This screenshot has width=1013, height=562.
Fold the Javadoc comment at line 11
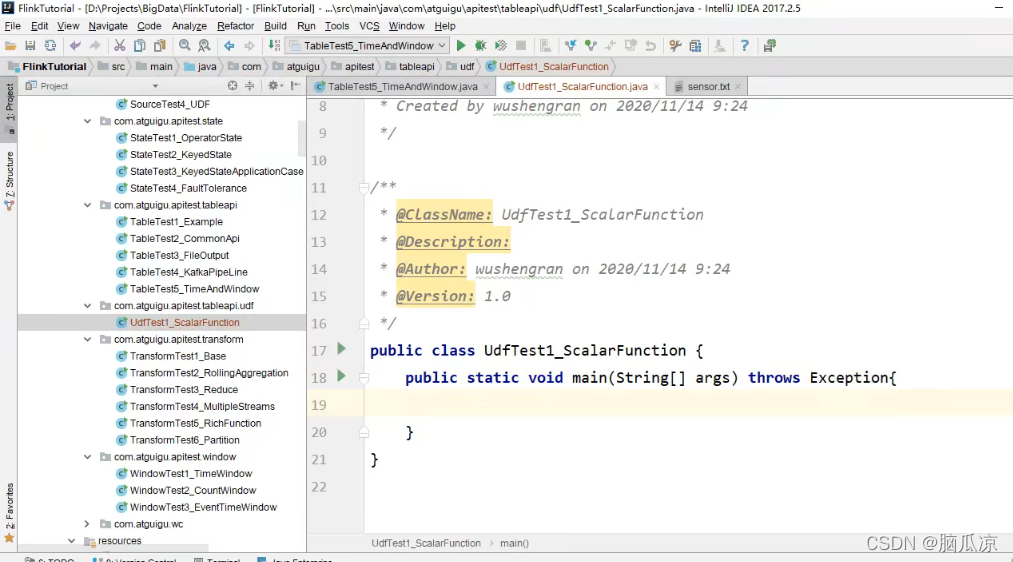click(364, 188)
